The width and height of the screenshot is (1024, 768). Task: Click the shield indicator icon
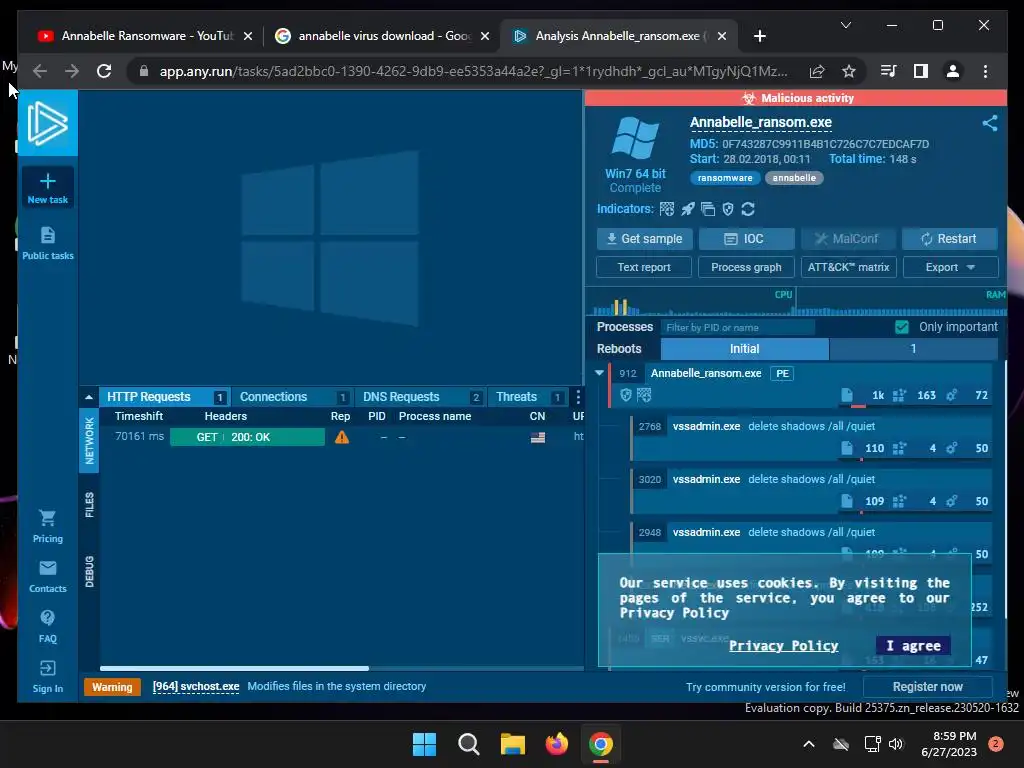point(728,209)
